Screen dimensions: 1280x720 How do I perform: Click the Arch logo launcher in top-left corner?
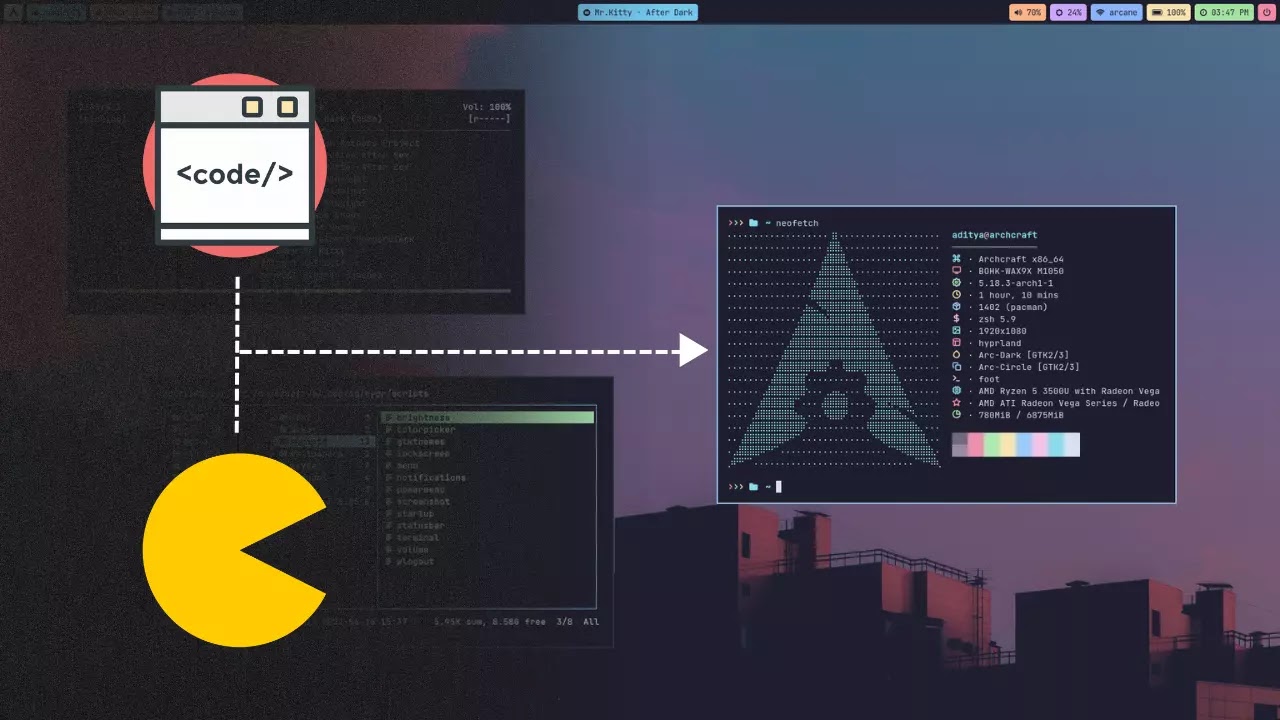[13, 13]
